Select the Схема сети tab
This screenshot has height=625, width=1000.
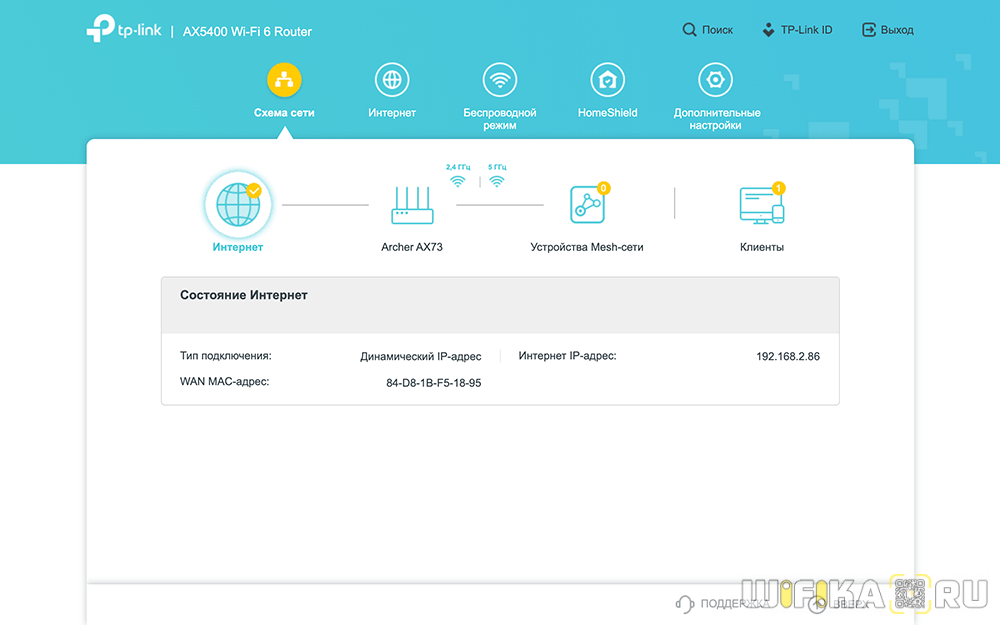284,80
